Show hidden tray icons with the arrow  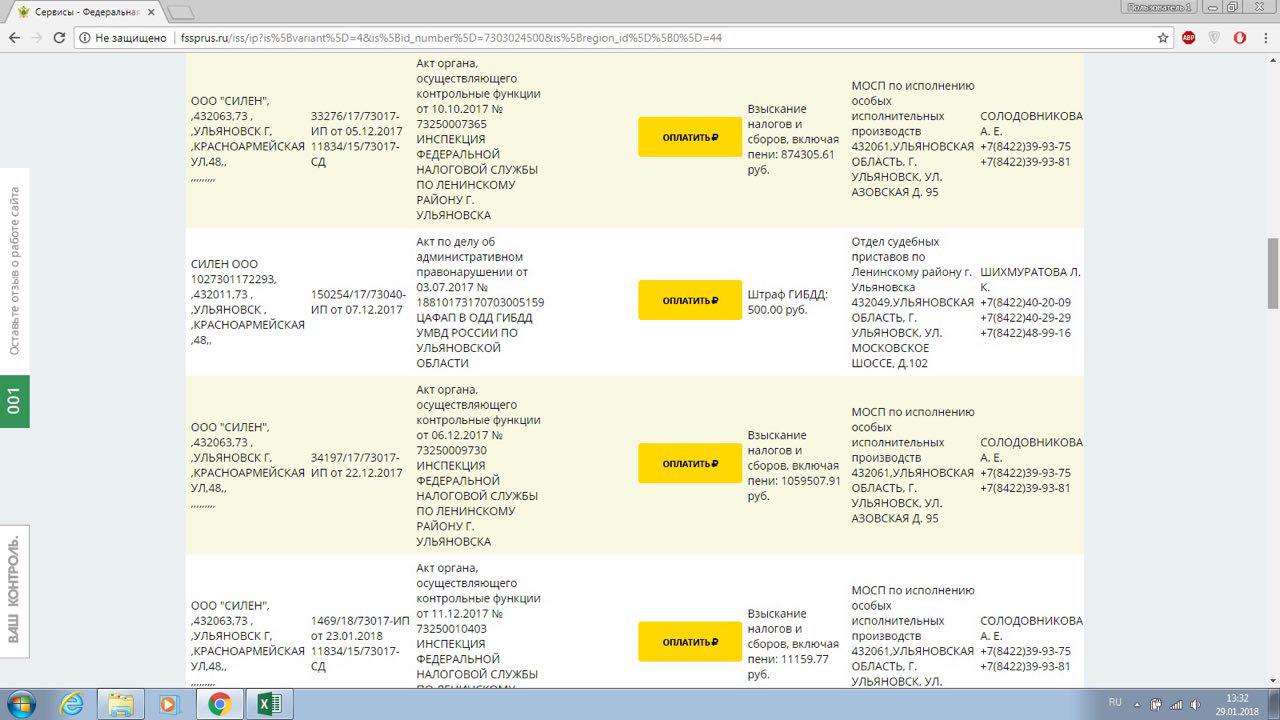coord(1138,703)
